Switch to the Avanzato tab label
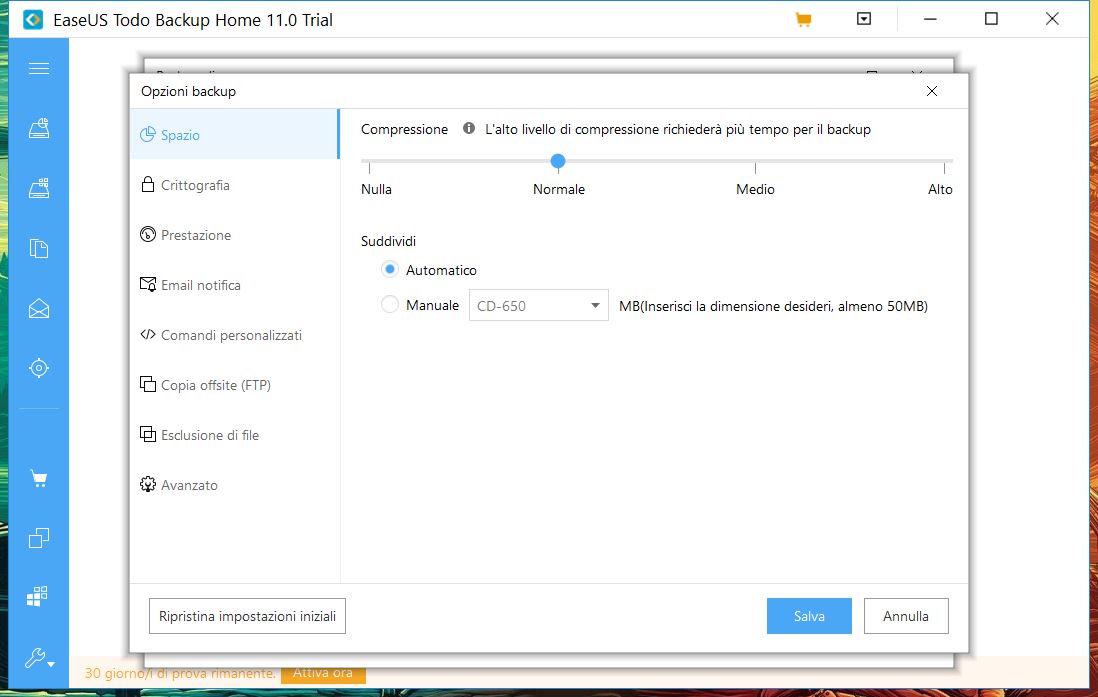Screen dimensions: 1098x697 tap(189, 485)
